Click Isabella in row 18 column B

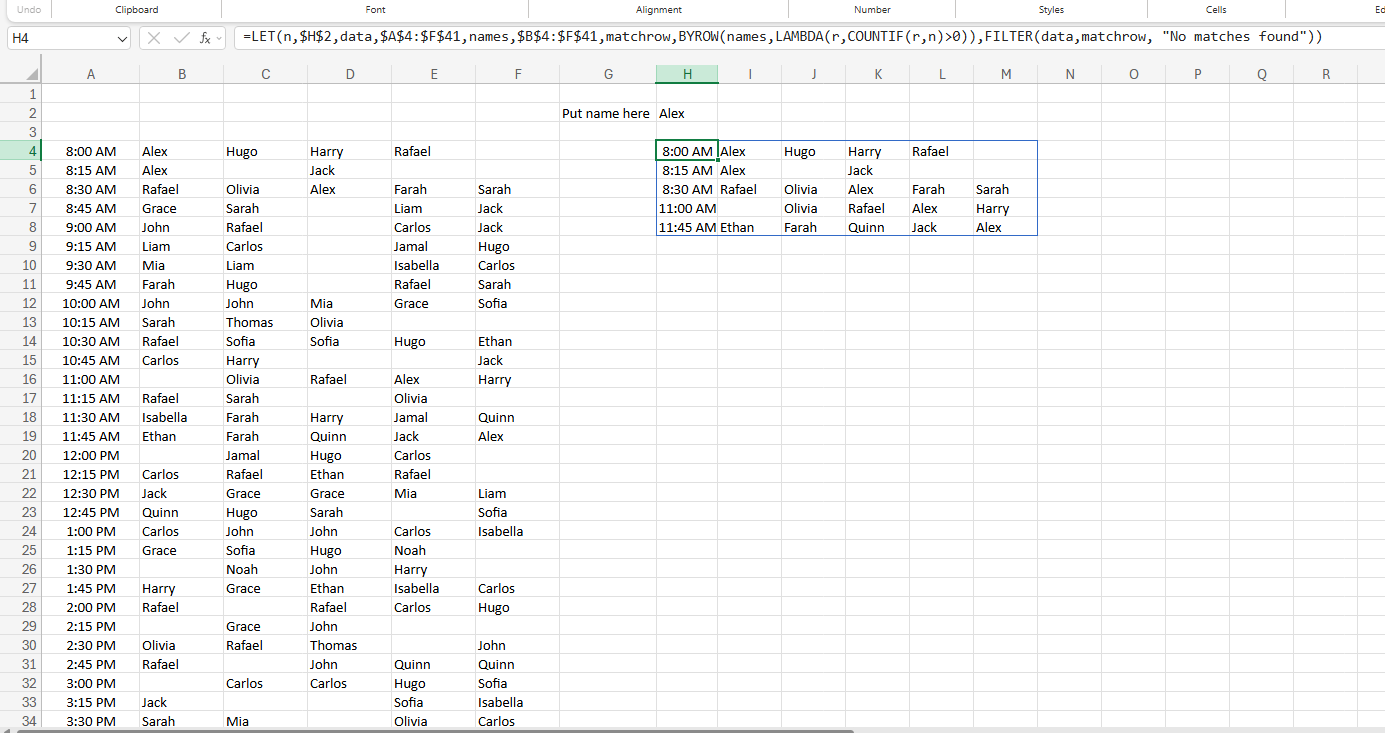[181, 417]
